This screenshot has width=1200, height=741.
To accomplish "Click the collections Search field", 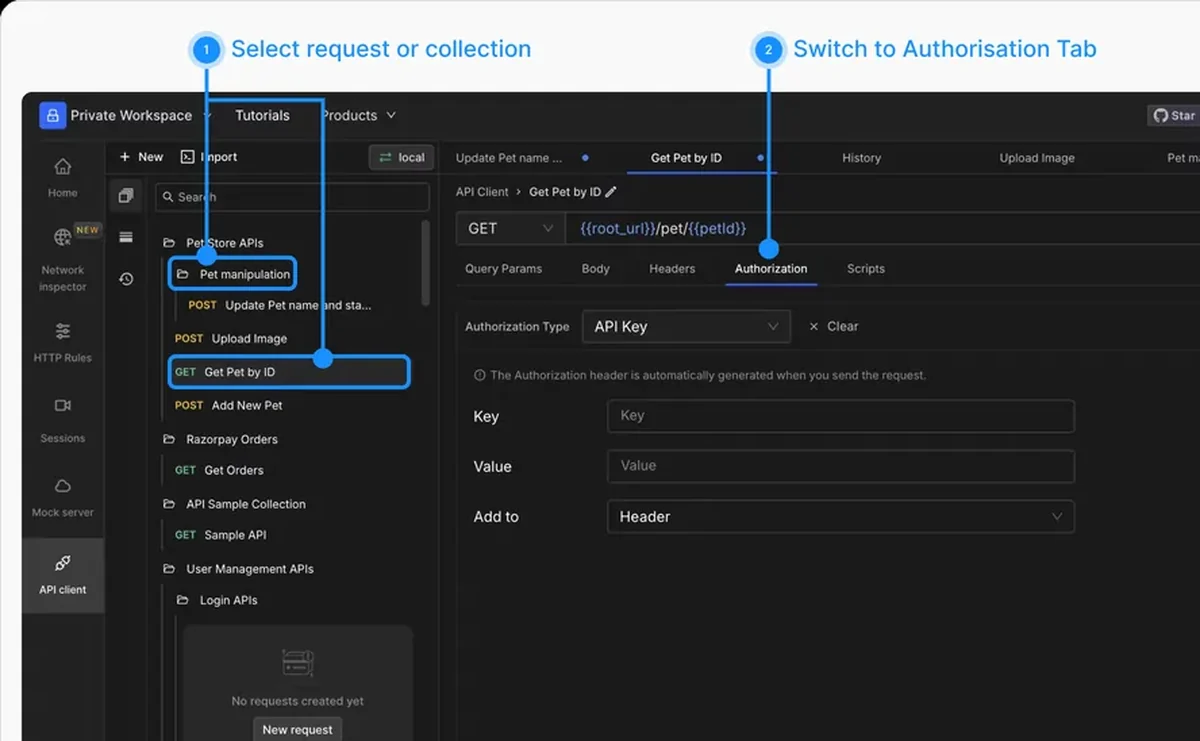I will [292, 197].
